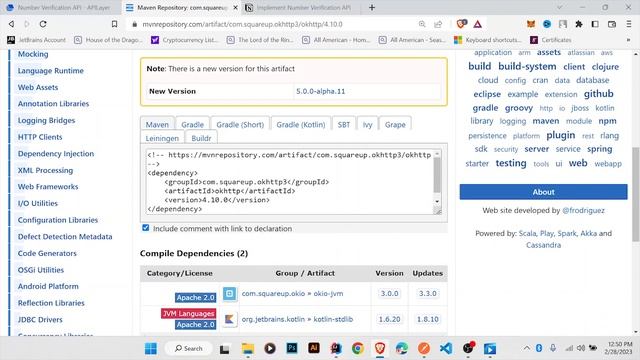Select the Buildr tab

[201, 138]
